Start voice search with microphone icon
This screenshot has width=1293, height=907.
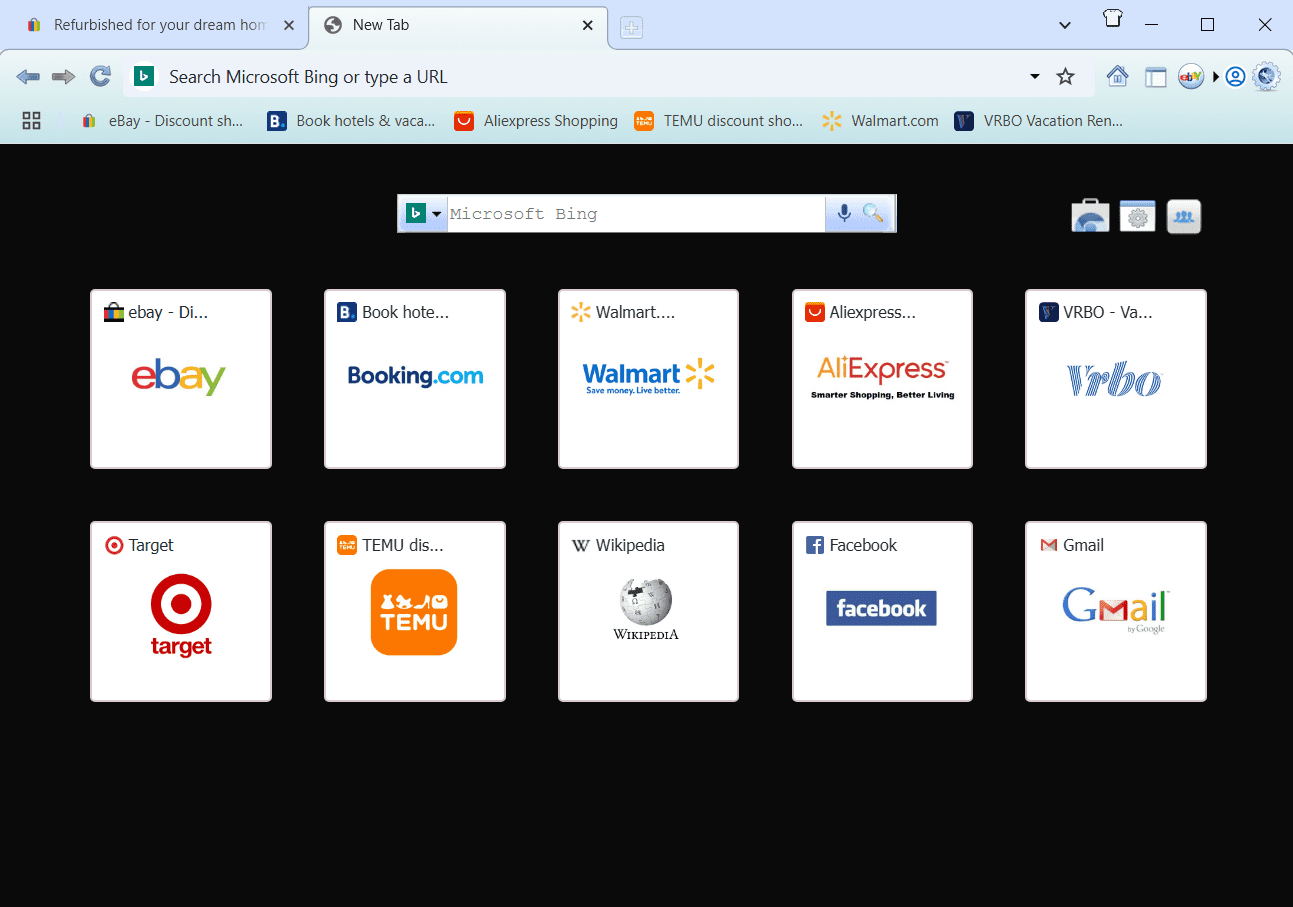click(x=844, y=213)
